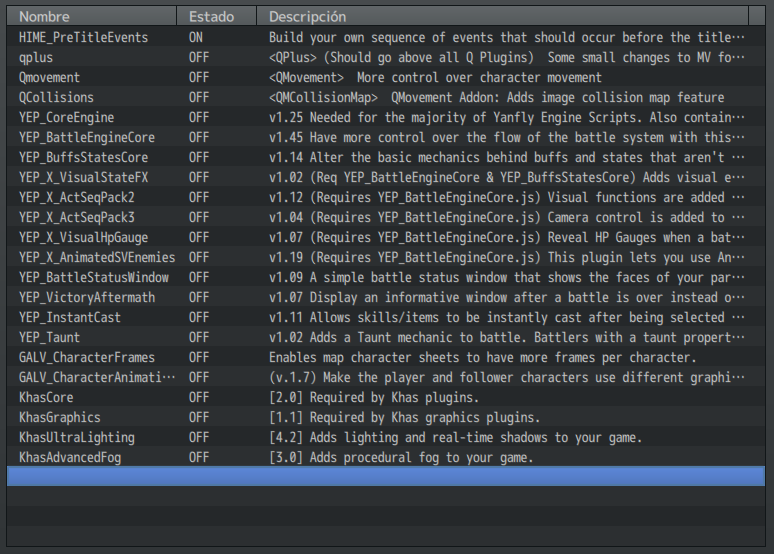The width and height of the screenshot is (774, 554).
Task: Click description 'Adds procedural fog to your game.'
Action: tap(400, 457)
